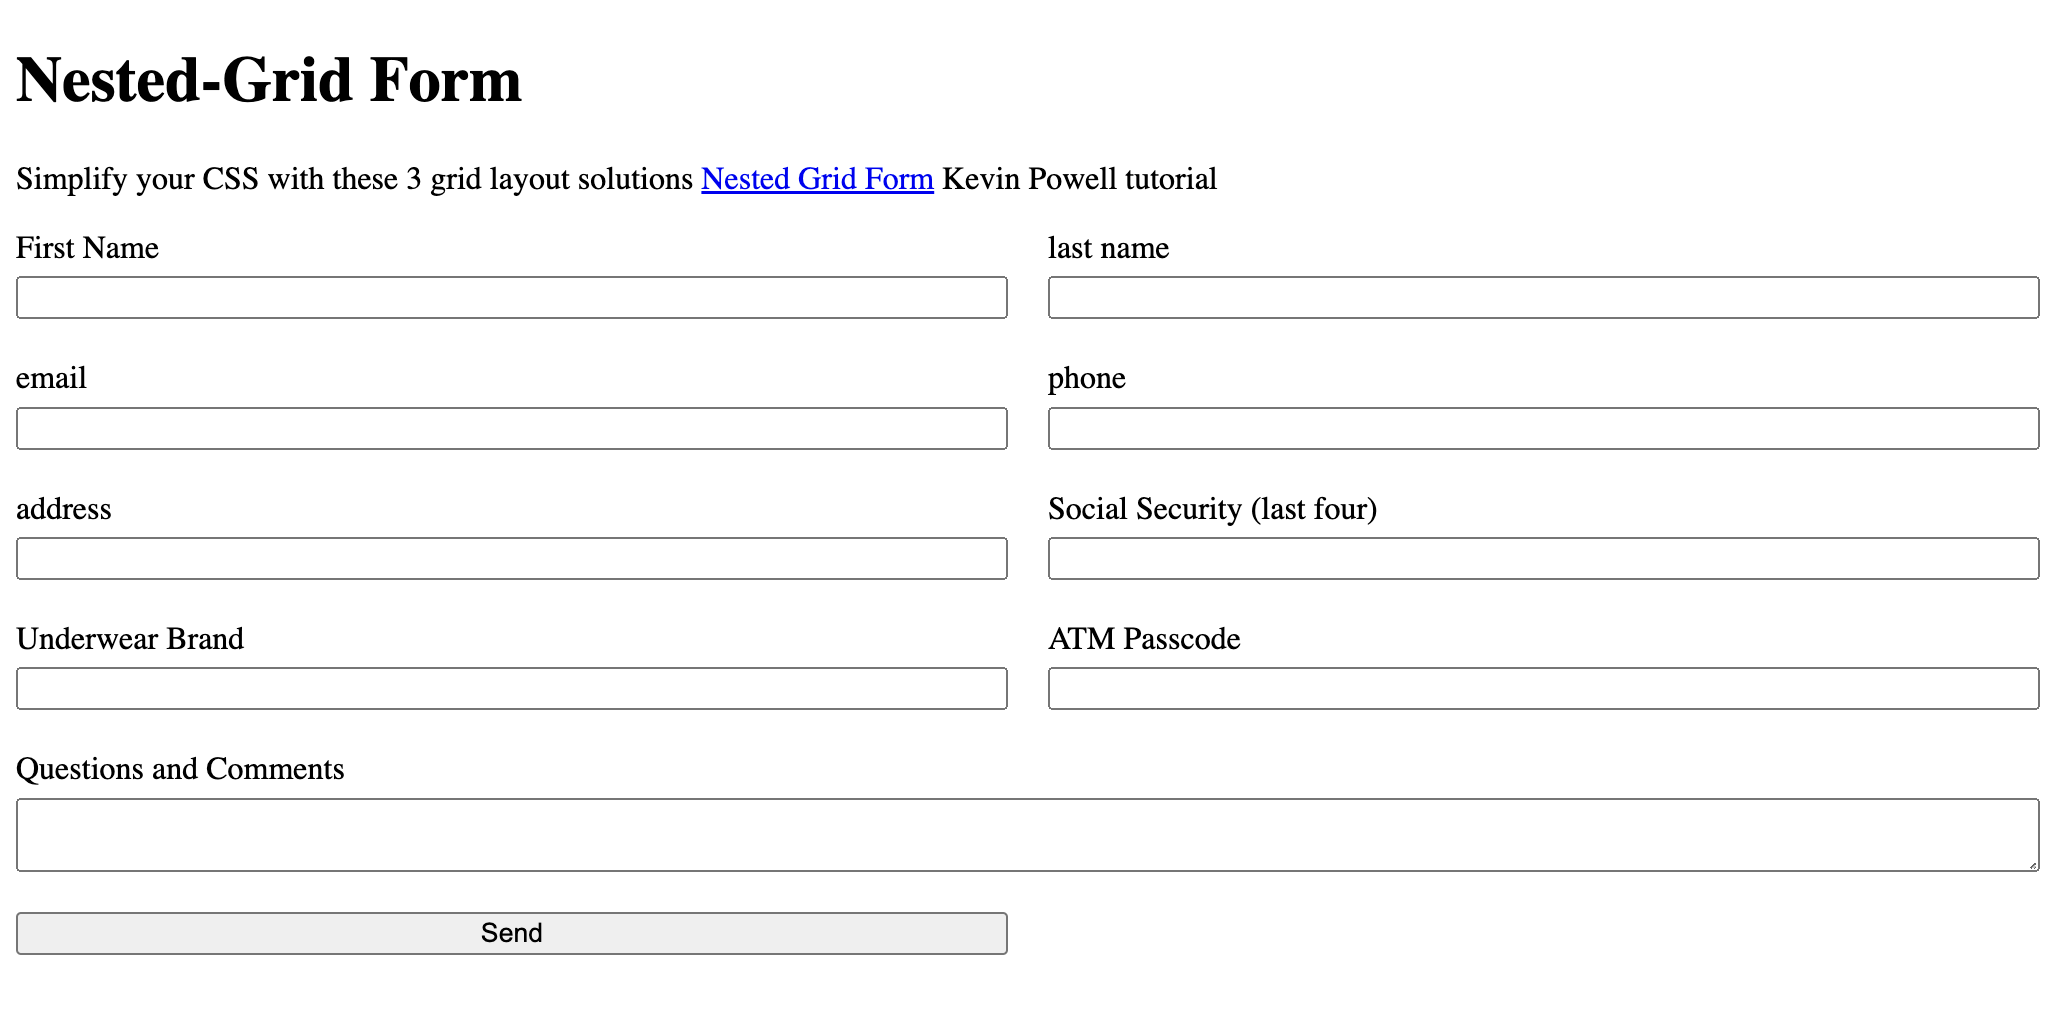Viewport: 2056px width, 1014px height.
Task: Click the First Name label
Action: click(x=88, y=248)
